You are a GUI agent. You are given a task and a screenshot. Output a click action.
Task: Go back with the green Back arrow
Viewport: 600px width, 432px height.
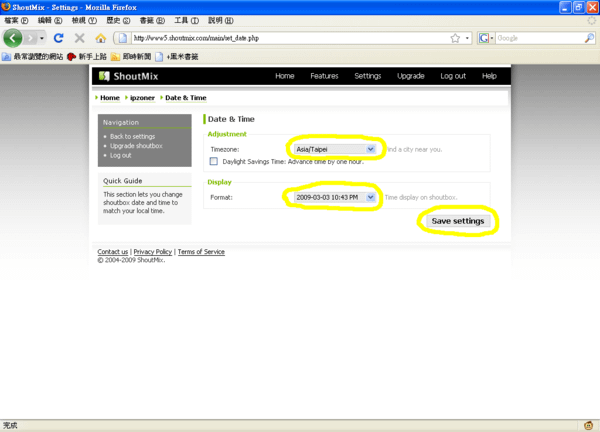[x=13, y=38]
